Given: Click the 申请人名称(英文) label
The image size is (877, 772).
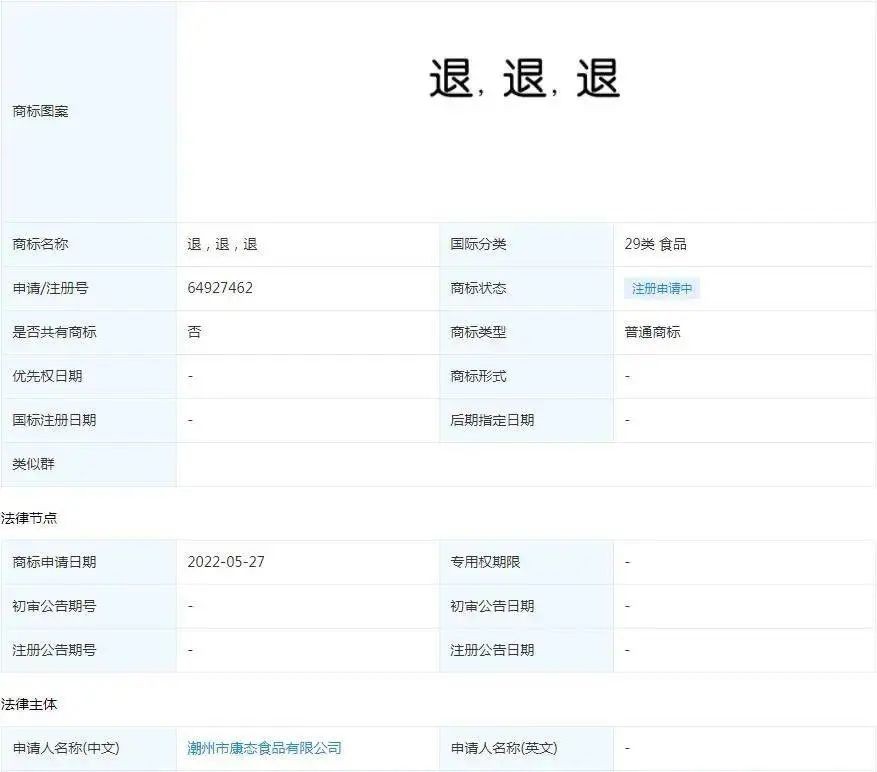Looking at the screenshot, I should point(504,748).
